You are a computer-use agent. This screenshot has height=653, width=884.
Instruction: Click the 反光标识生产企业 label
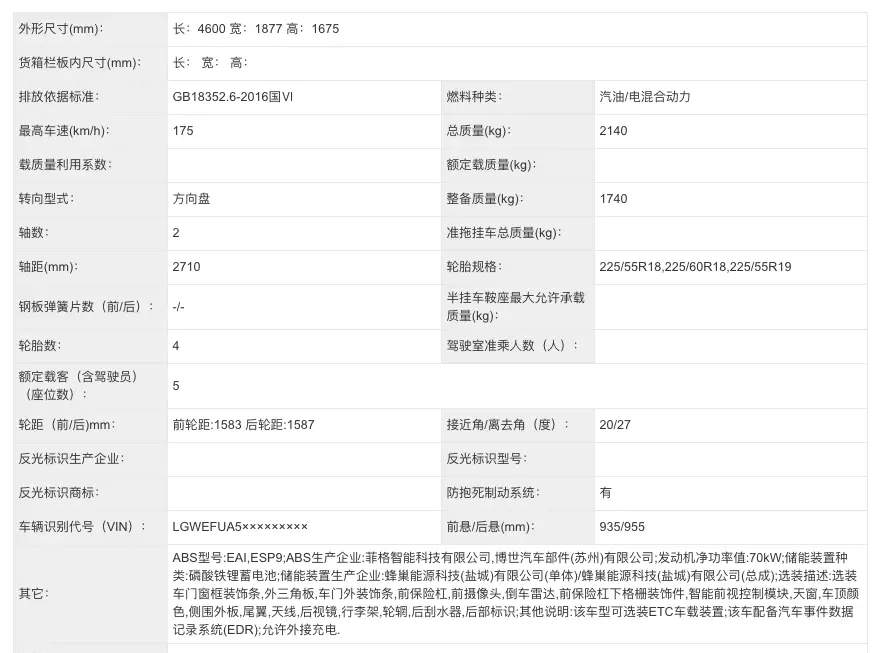pos(72,458)
